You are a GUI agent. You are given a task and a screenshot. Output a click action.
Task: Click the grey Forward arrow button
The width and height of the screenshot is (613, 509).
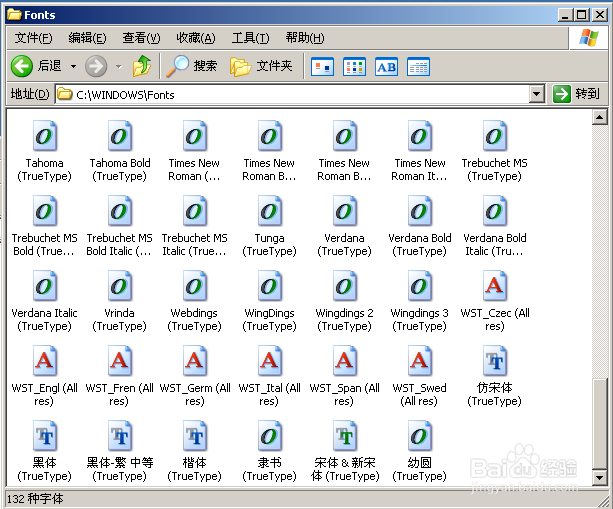pos(96,66)
